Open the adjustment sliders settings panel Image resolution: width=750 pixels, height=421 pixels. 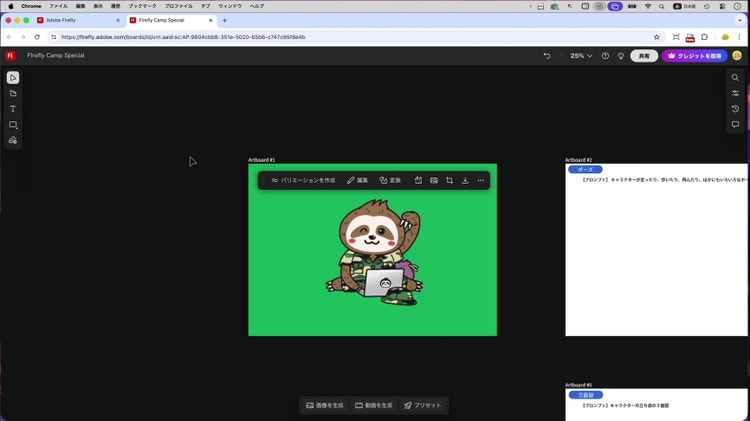coord(735,93)
